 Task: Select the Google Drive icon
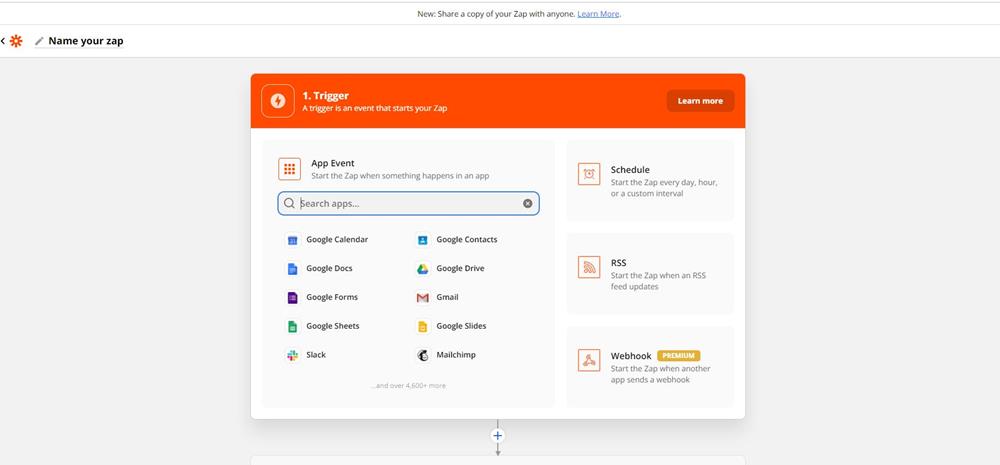(422, 269)
